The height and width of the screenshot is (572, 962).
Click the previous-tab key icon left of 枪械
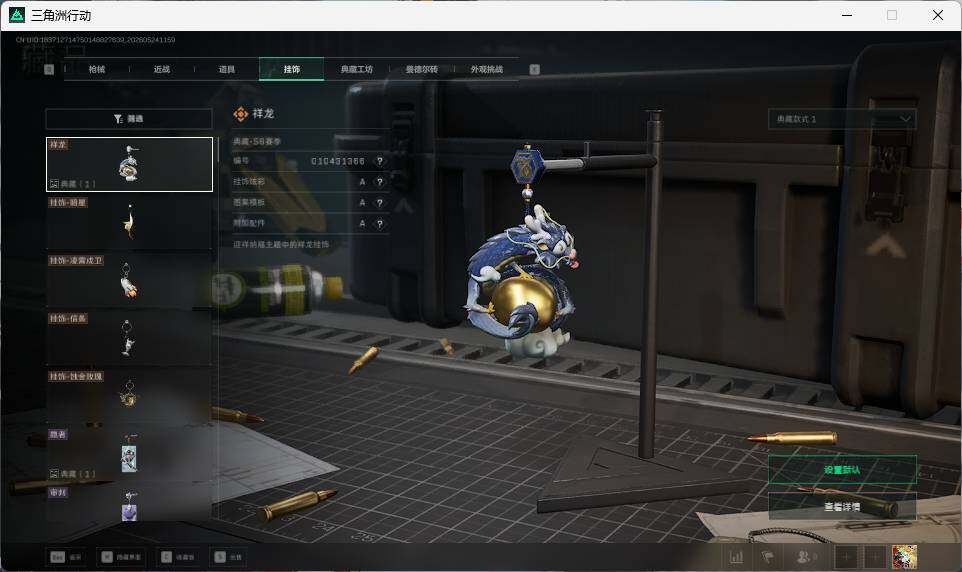click(50, 69)
